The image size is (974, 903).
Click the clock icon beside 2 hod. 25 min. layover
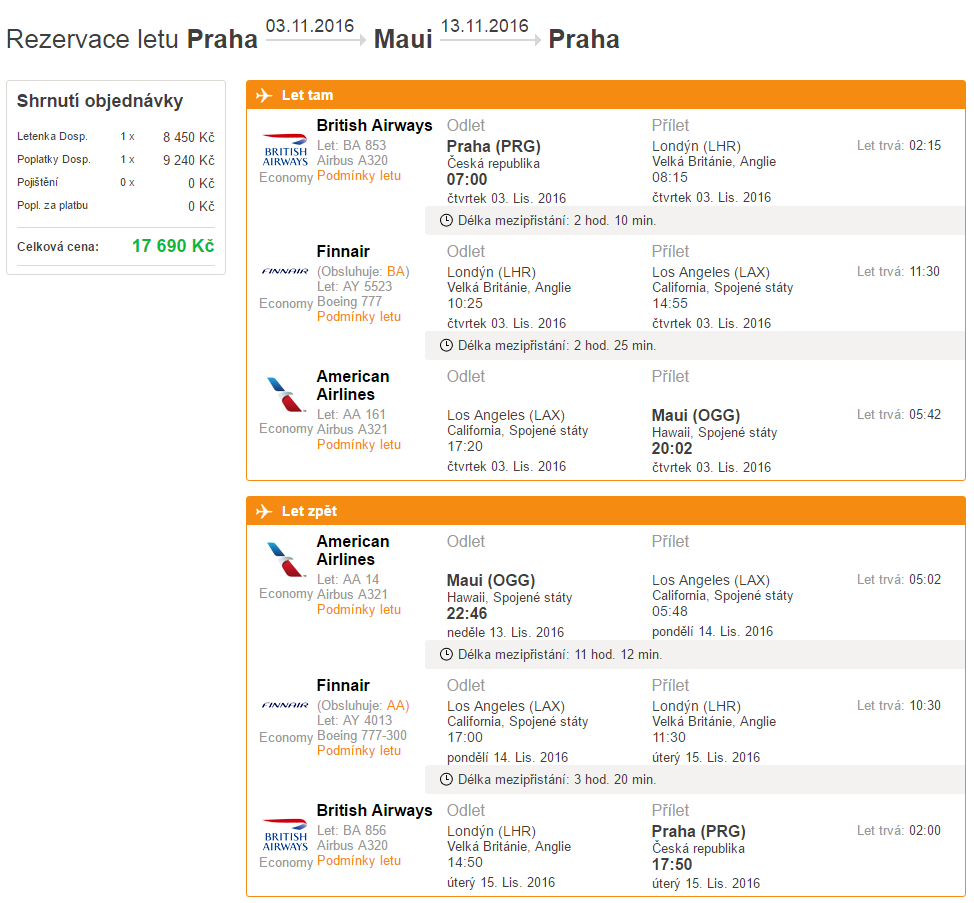tap(446, 345)
